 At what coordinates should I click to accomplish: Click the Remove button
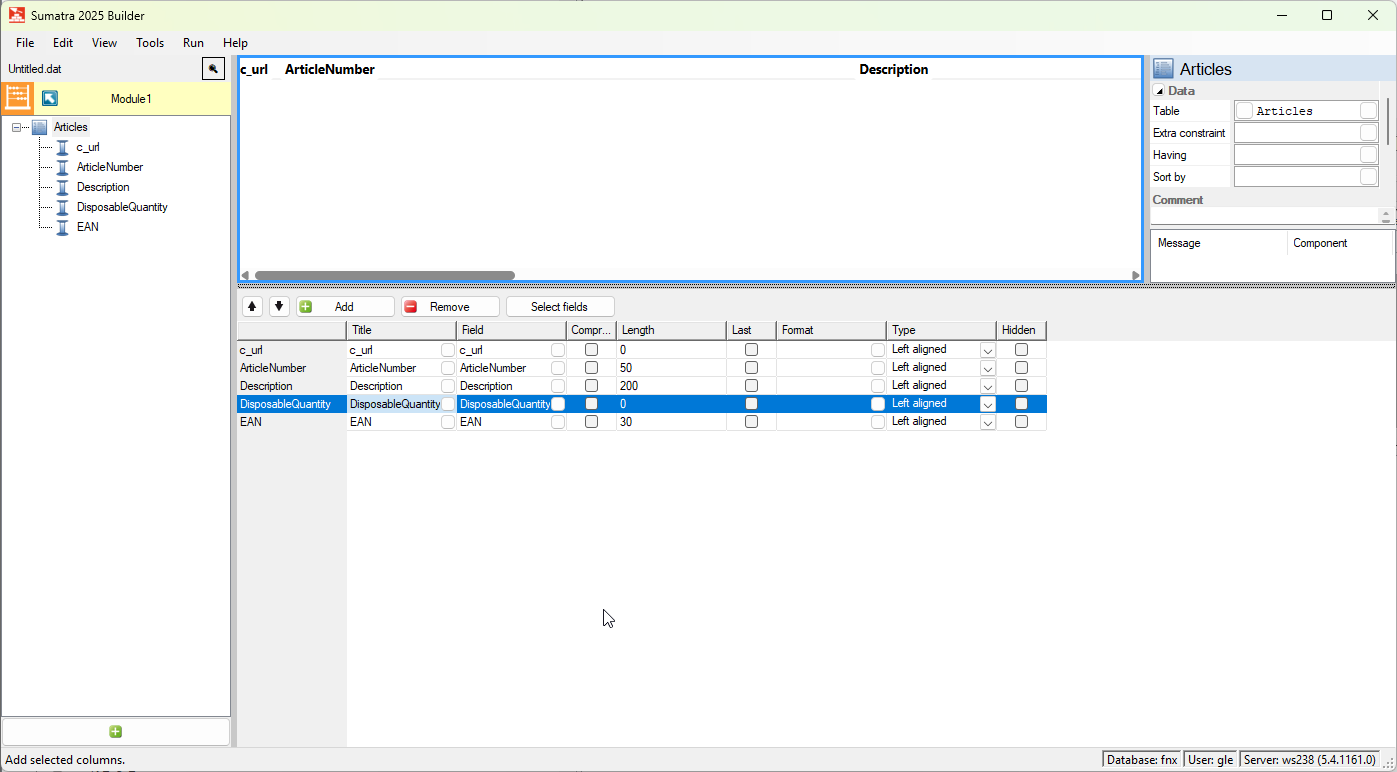449,307
